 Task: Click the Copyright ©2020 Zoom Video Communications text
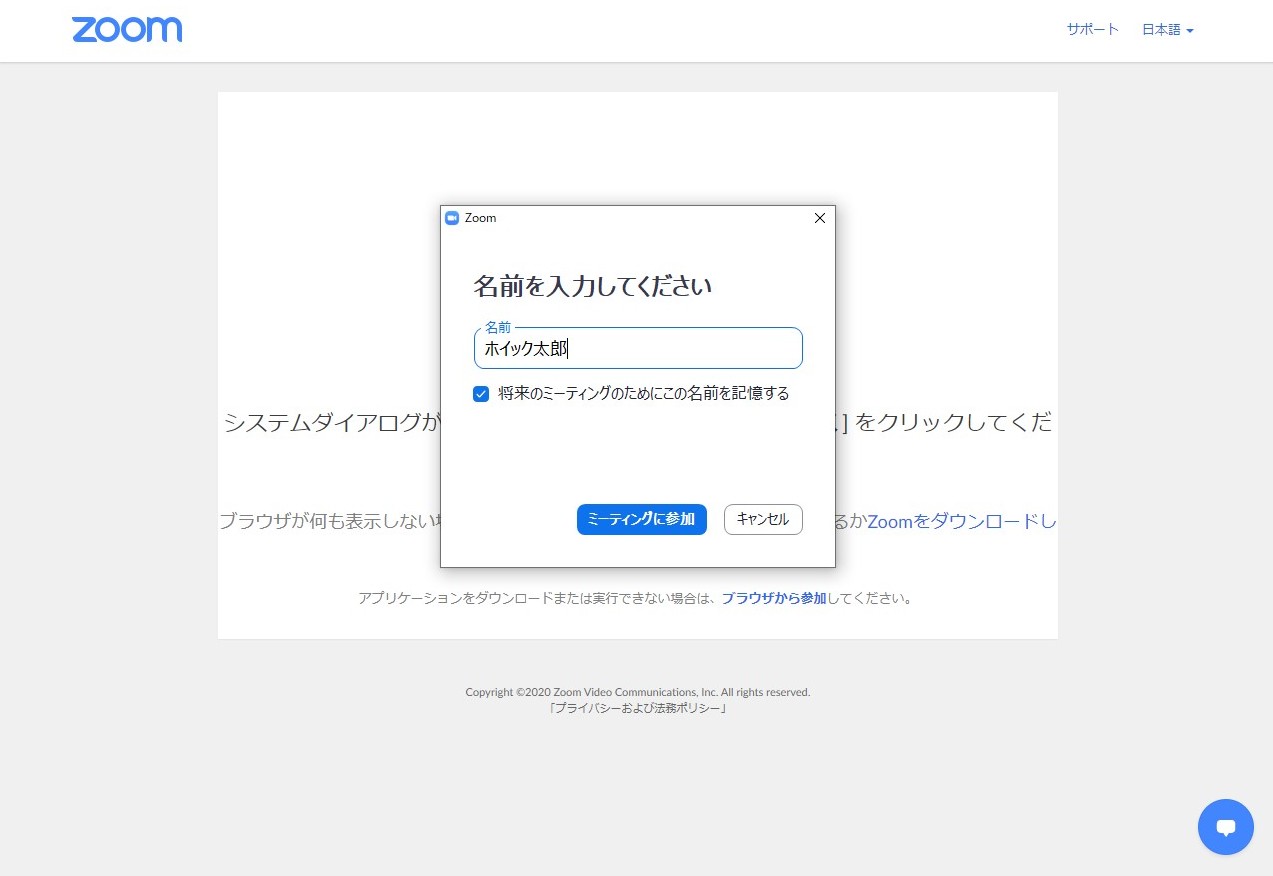tap(638, 692)
